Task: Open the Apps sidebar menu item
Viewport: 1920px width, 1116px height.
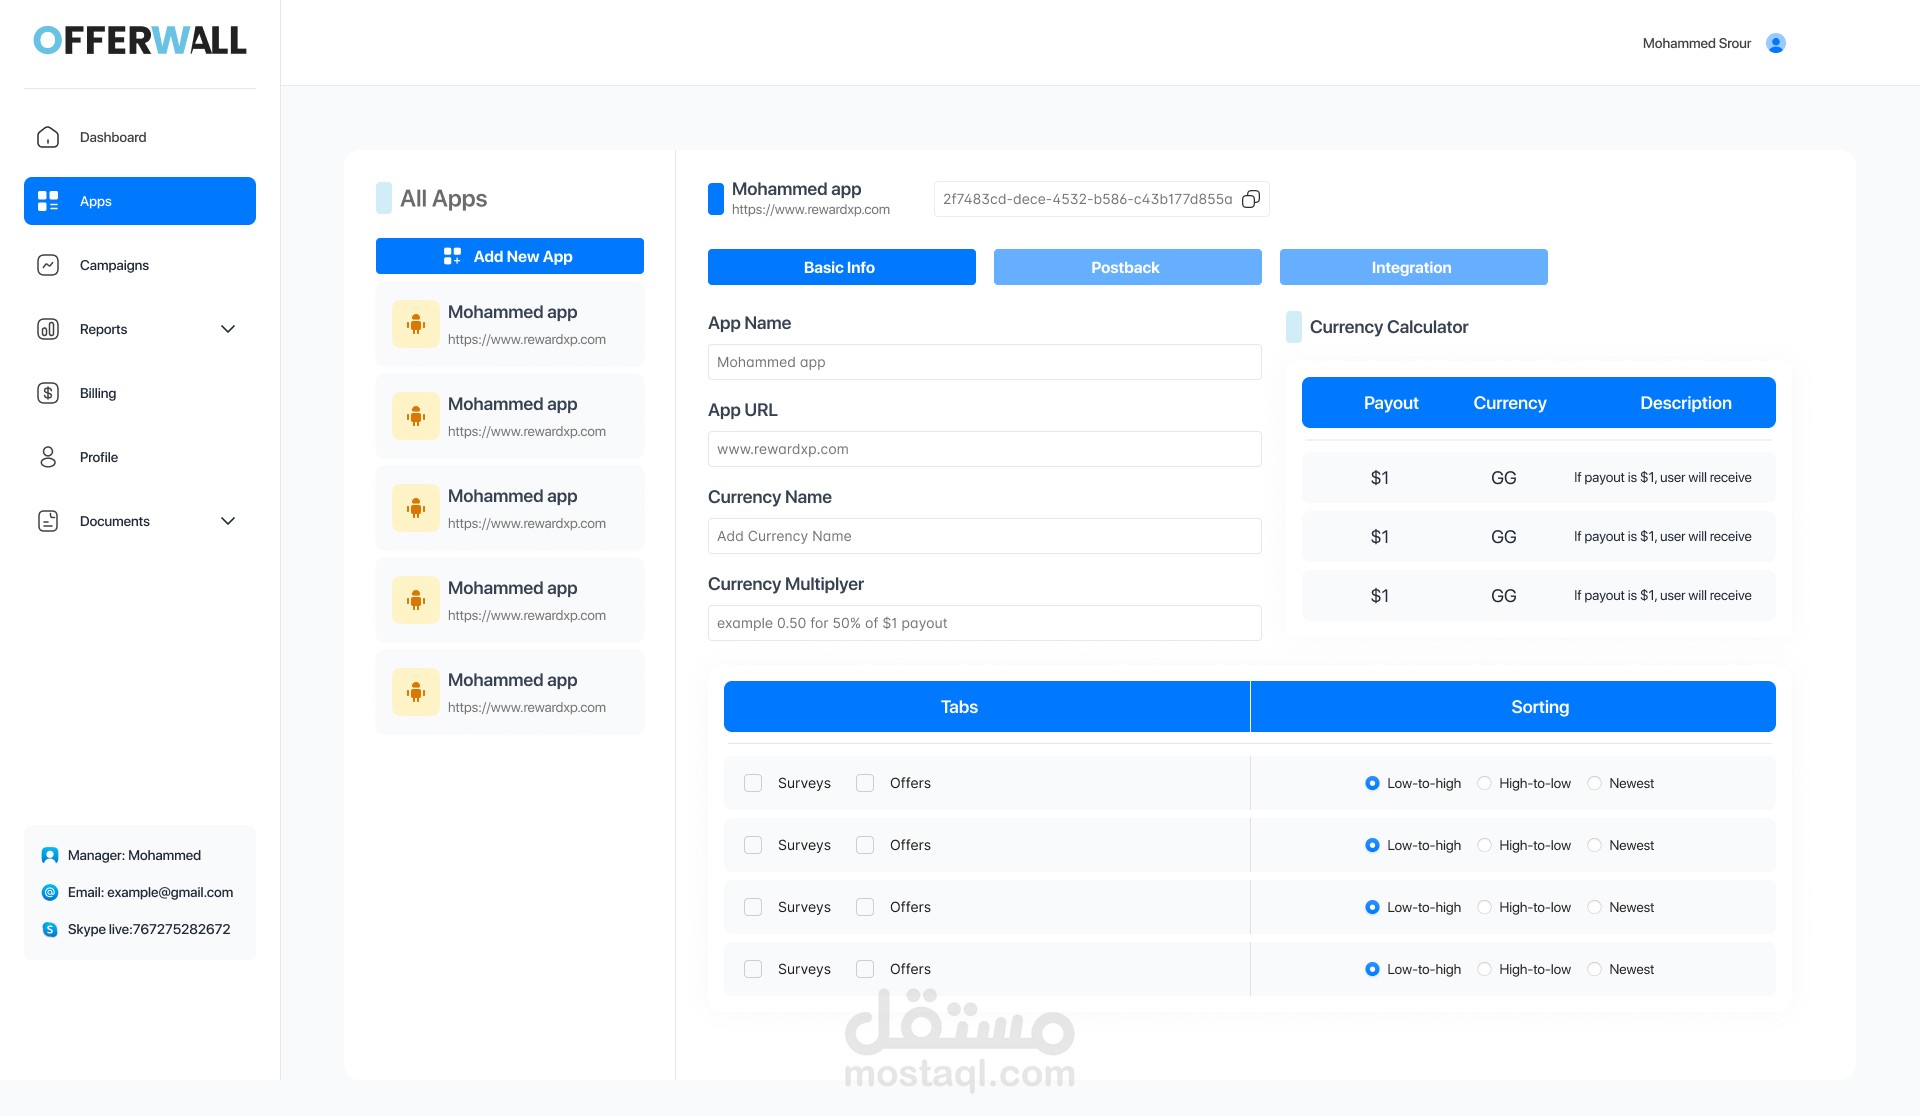Action: [140, 201]
